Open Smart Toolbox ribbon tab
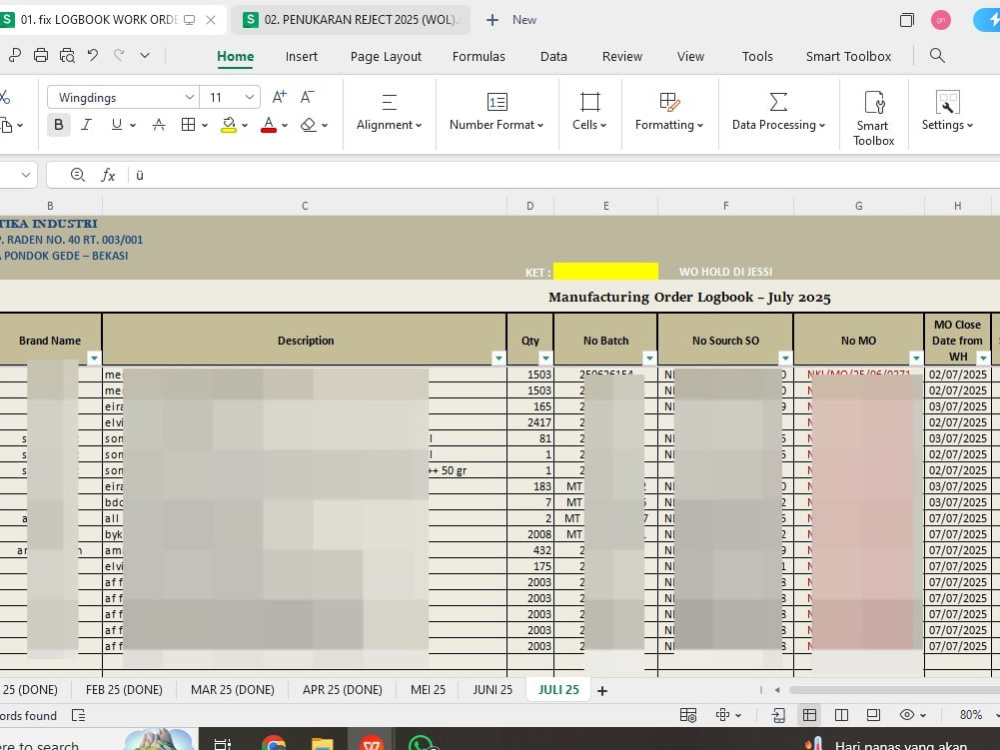This screenshot has width=1000, height=750. [x=848, y=56]
